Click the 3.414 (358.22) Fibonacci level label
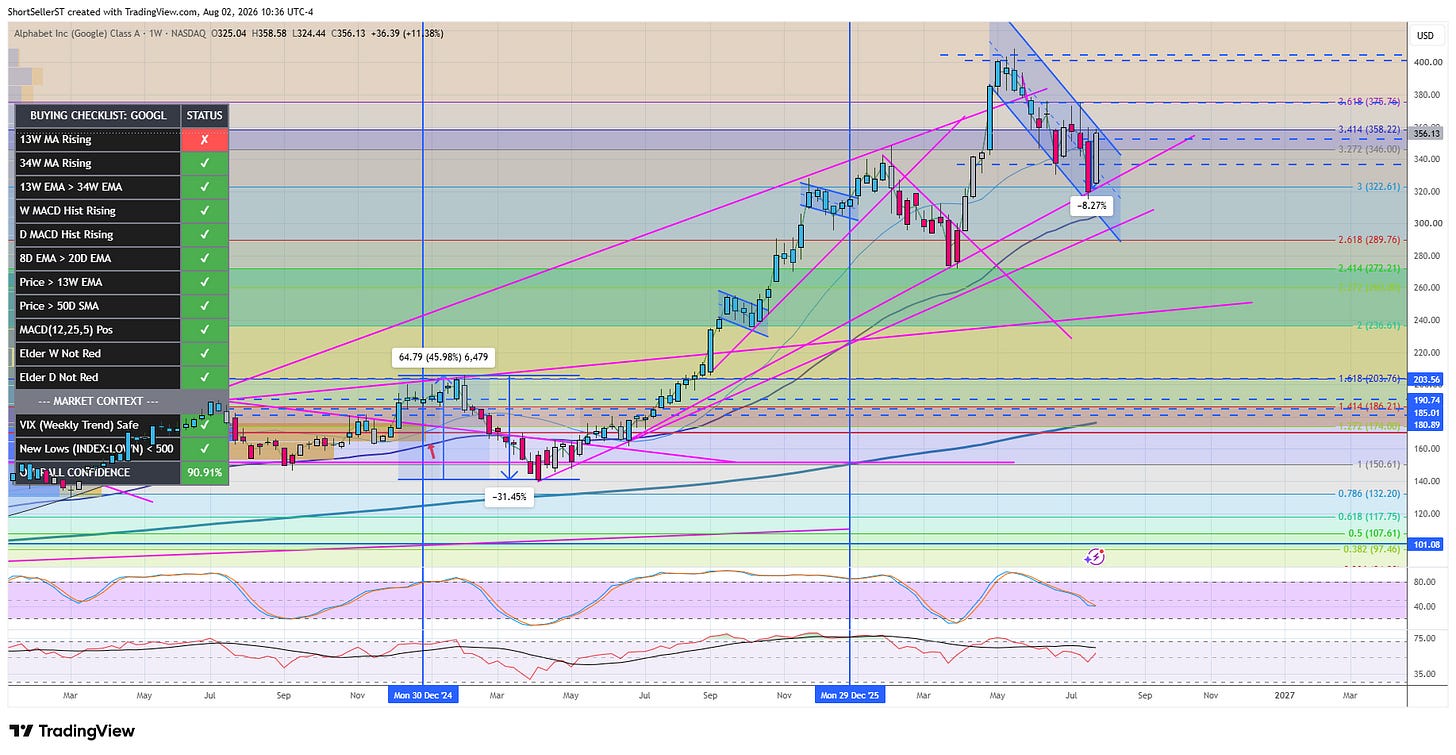This screenshot has width=1456, height=755. tap(1370, 130)
